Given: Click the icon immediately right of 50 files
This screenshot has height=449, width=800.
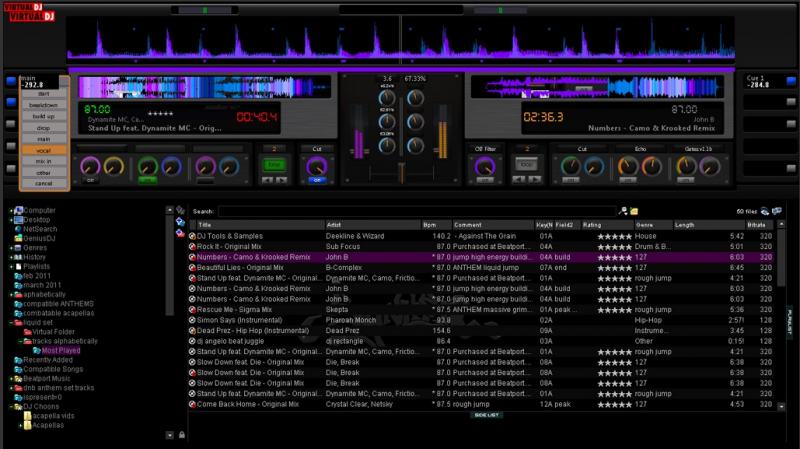Looking at the screenshot, I should coord(765,211).
